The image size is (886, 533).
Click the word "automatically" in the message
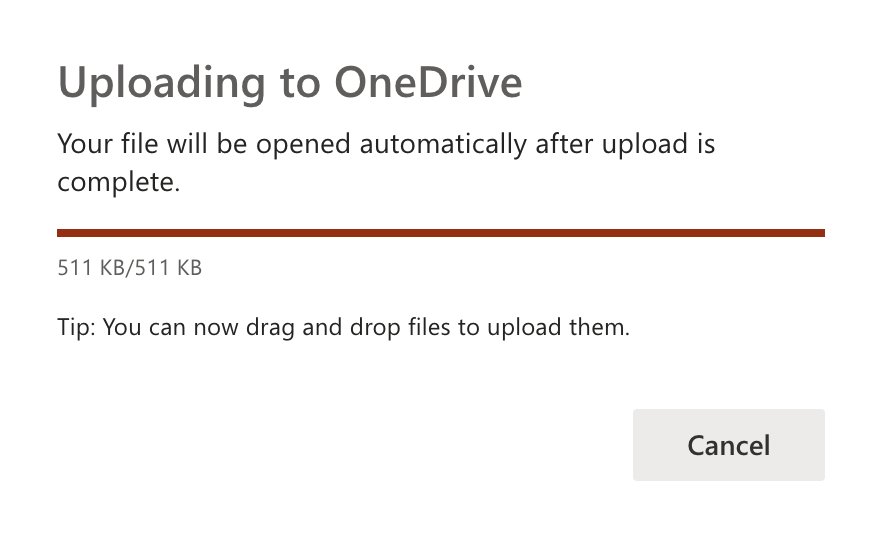(x=442, y=145)
